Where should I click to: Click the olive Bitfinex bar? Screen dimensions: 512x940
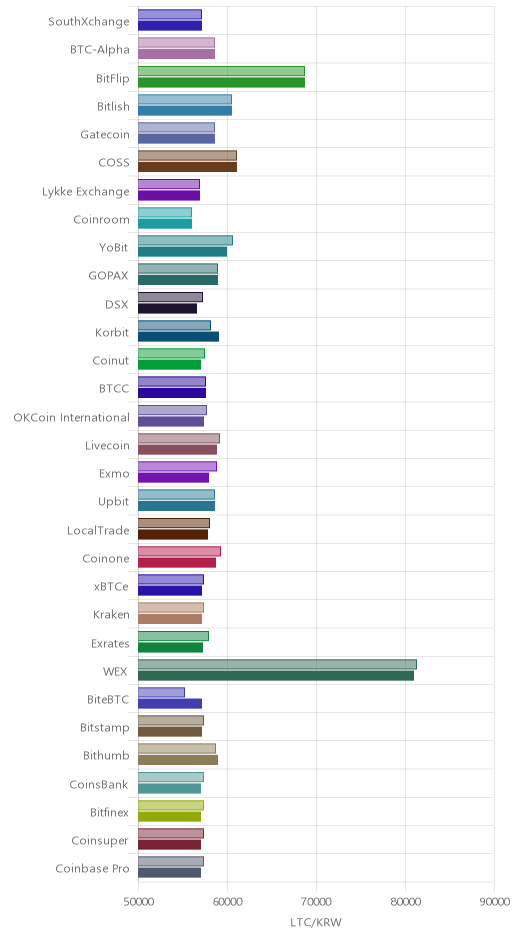170,817
